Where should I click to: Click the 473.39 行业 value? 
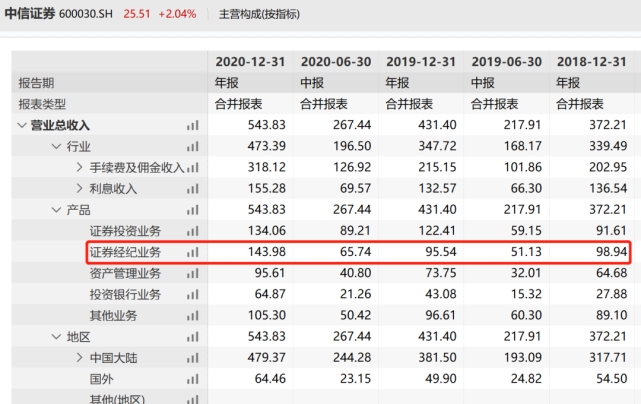[x=267, y=146]
